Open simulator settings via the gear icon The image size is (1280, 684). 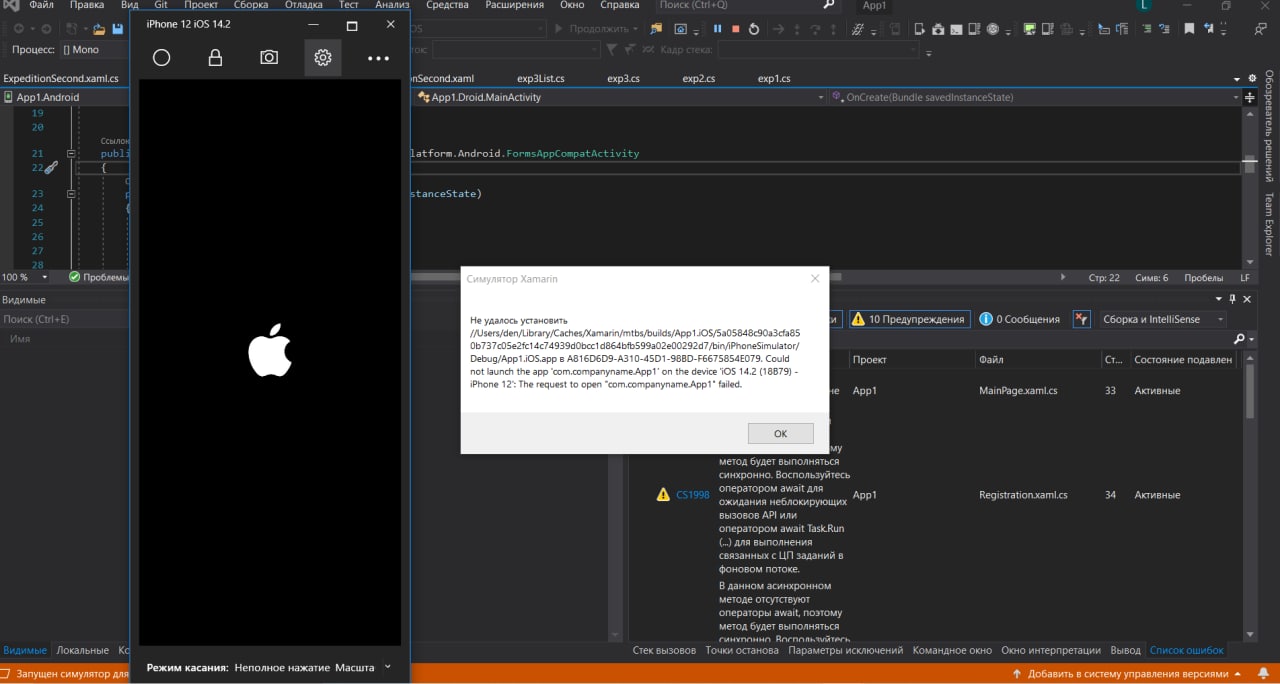323,58
